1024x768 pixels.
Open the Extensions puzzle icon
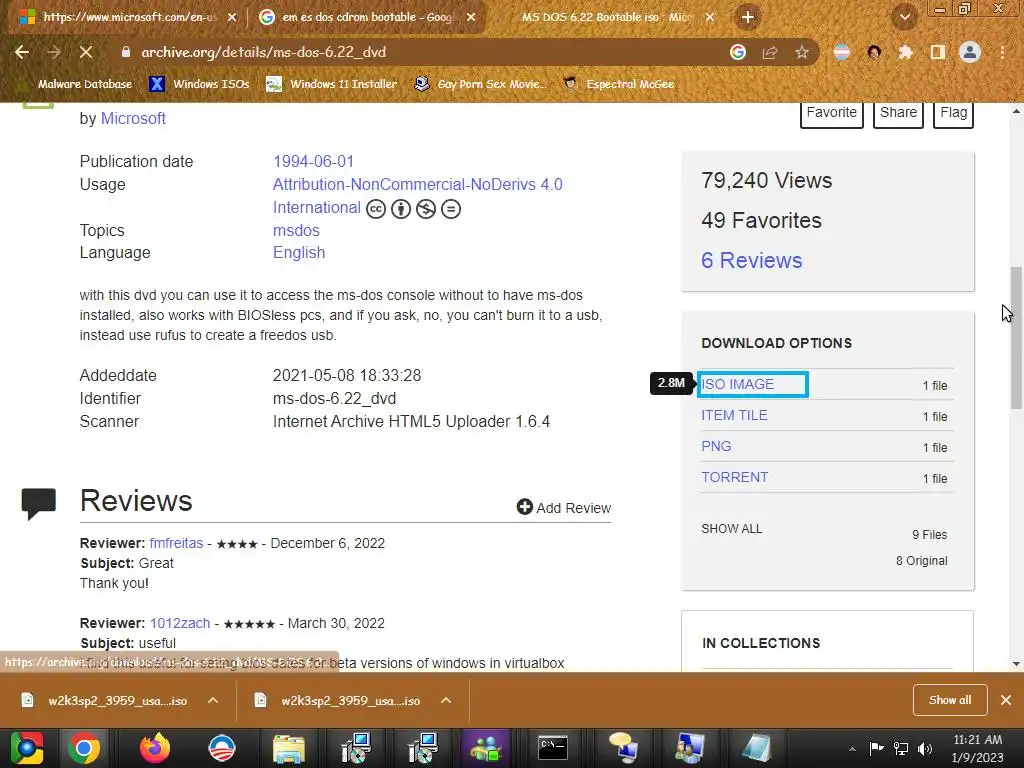click(x=905, y=52)
